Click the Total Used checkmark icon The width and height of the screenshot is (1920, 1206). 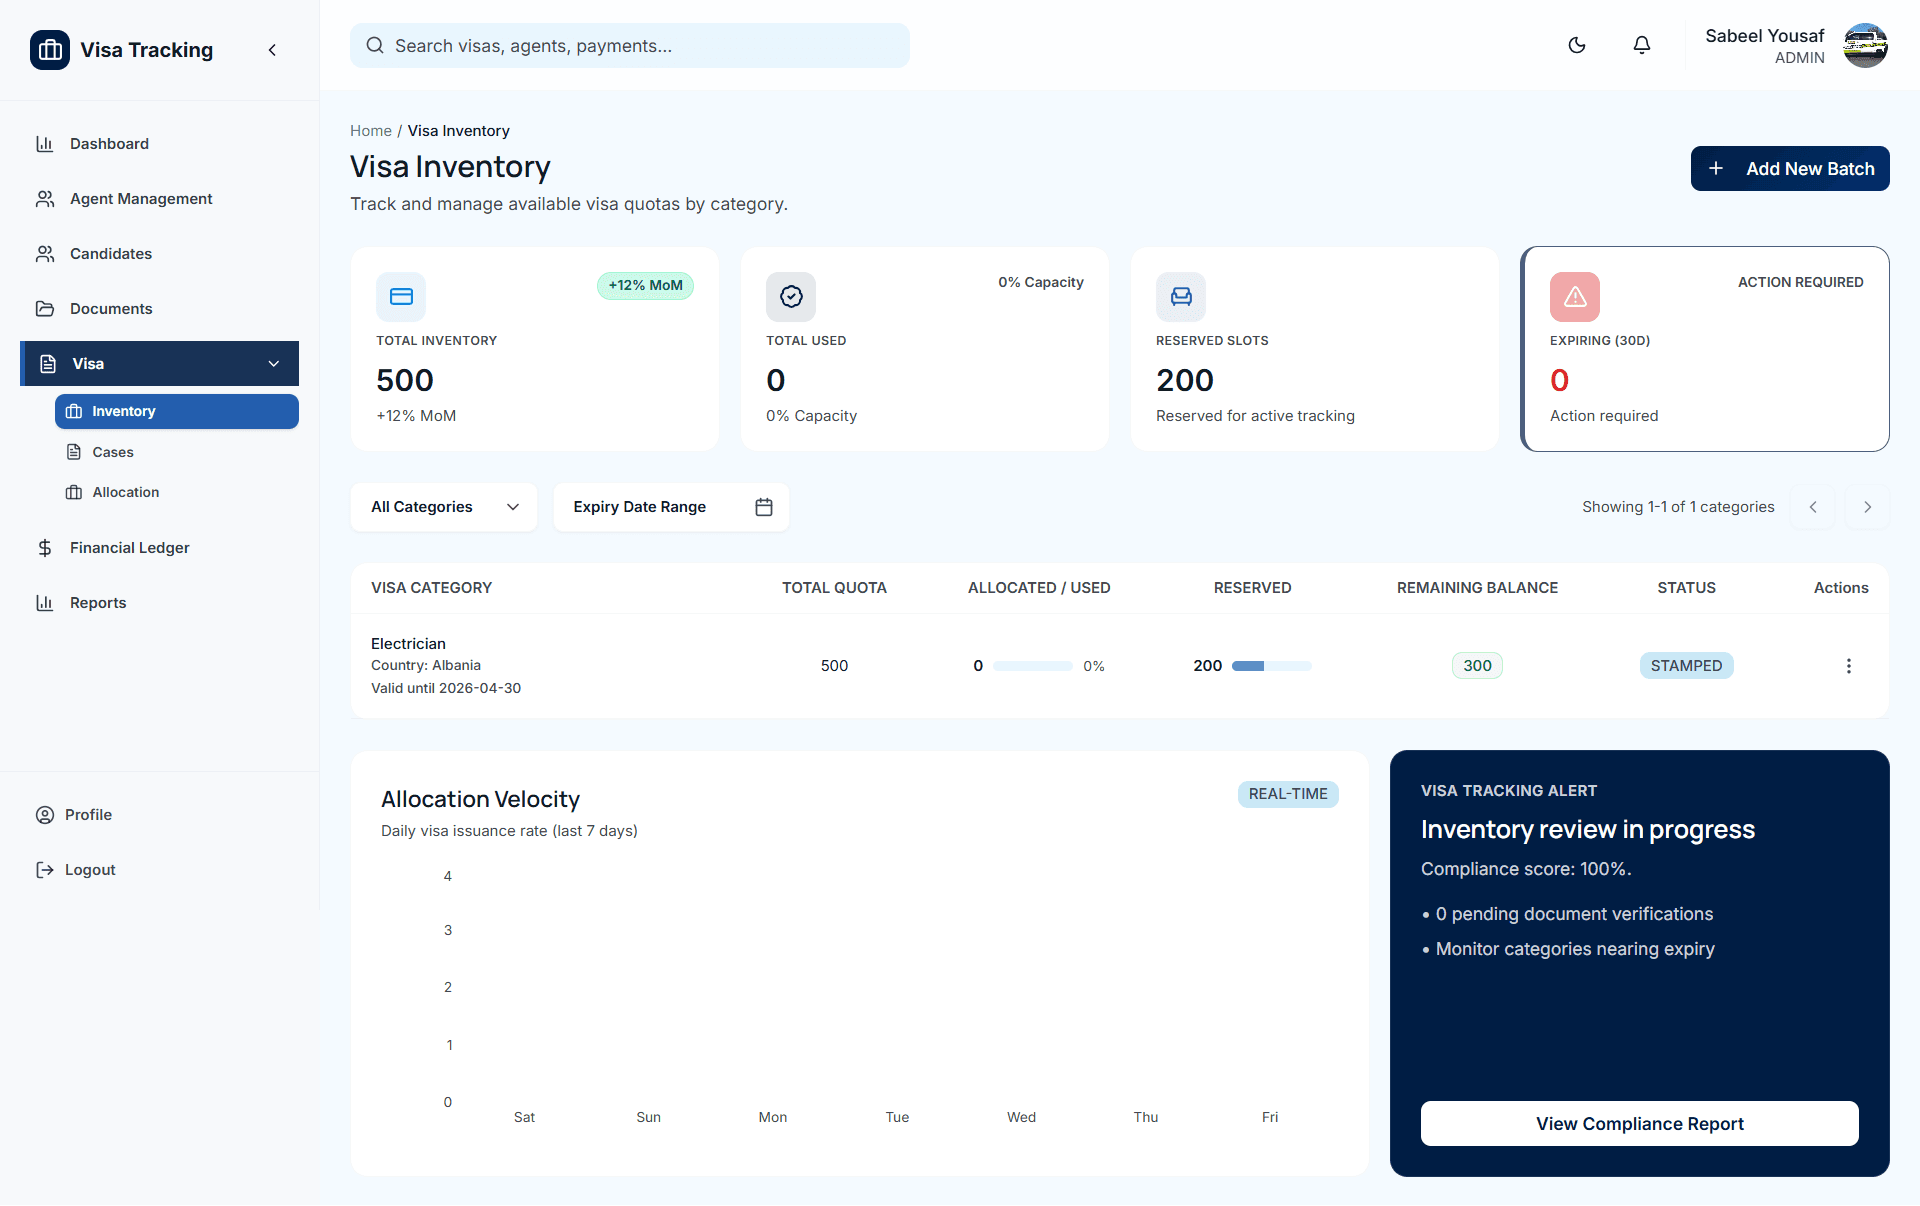click(x=791, y=296)
